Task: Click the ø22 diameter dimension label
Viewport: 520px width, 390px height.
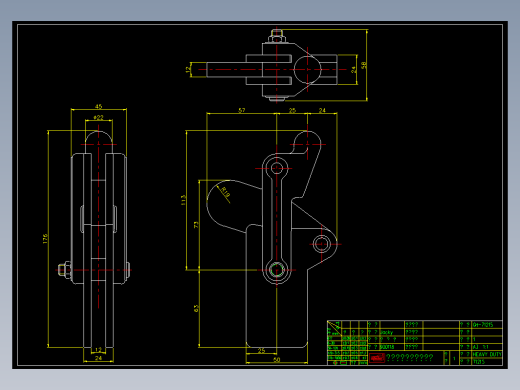Action: pos(98,117)
